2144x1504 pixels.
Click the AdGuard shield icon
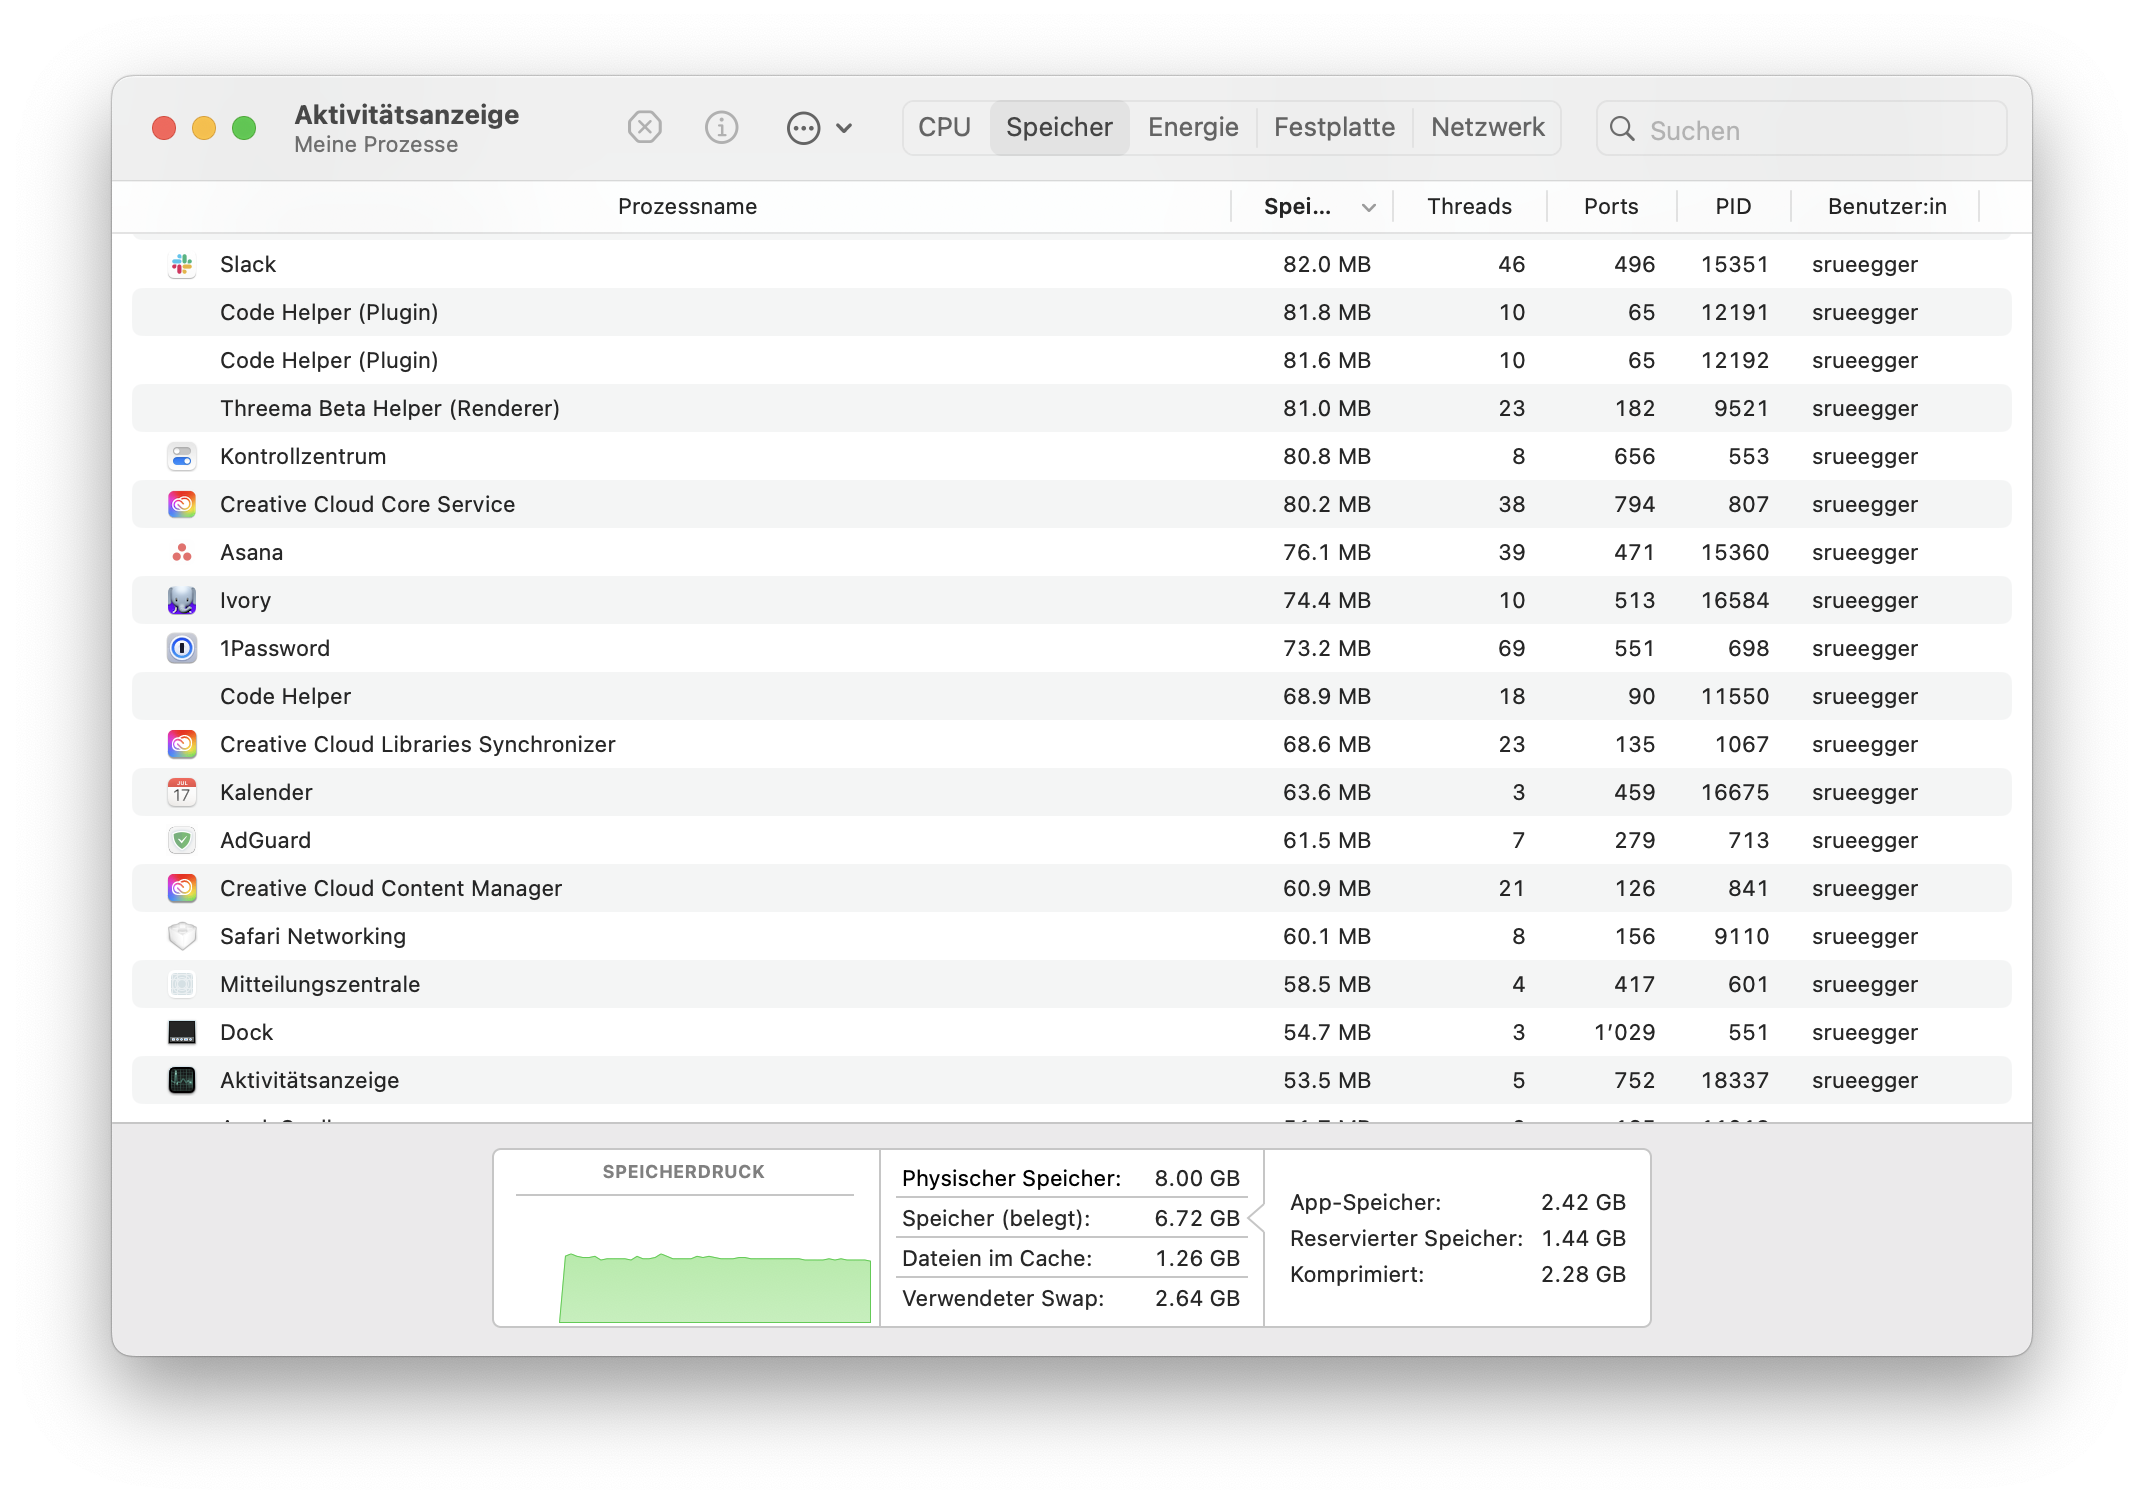click(182, 840)
